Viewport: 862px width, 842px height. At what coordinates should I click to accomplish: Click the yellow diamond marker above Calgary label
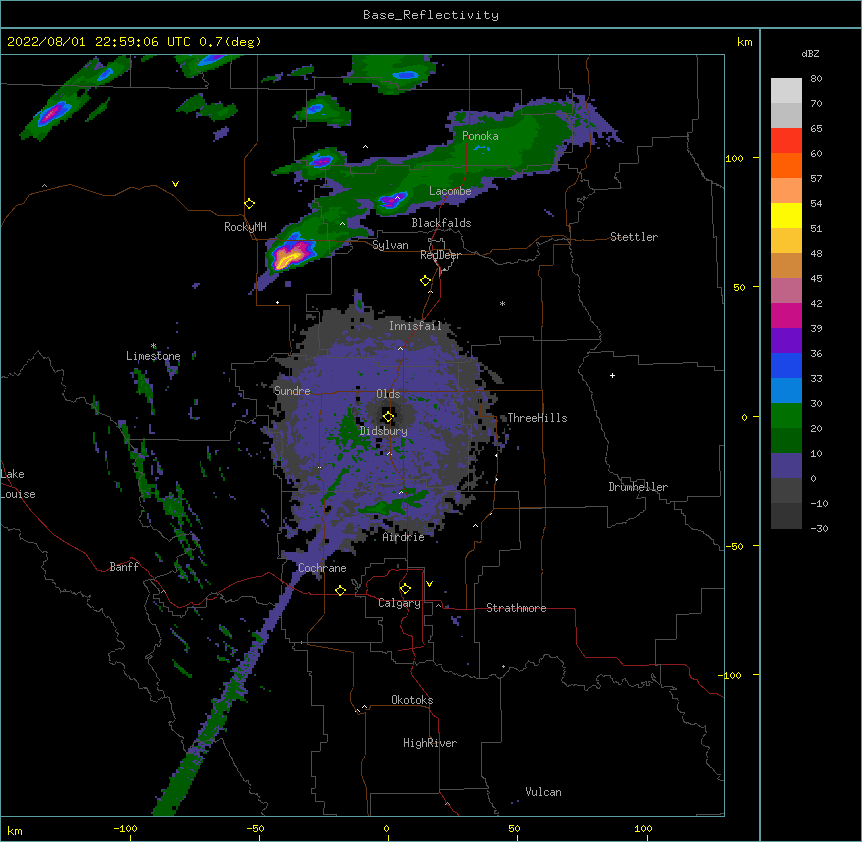click(x=405, y=589)
